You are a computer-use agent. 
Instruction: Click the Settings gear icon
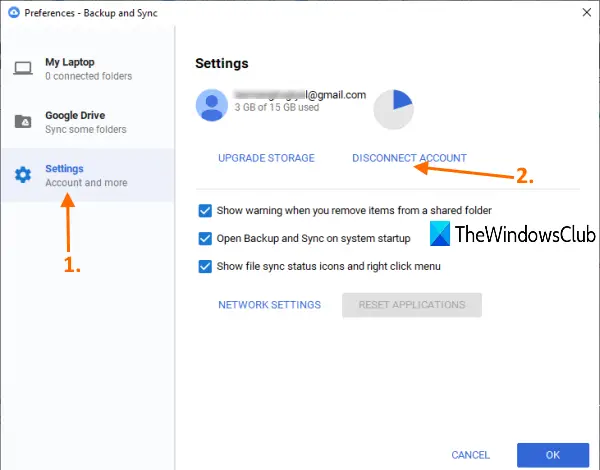[23, 175]
